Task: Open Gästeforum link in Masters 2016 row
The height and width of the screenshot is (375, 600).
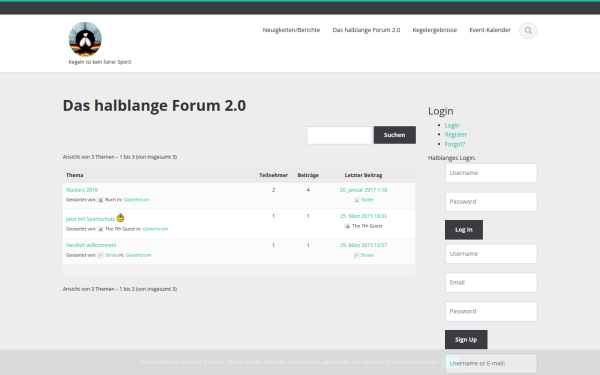Action: click(136, 200)
